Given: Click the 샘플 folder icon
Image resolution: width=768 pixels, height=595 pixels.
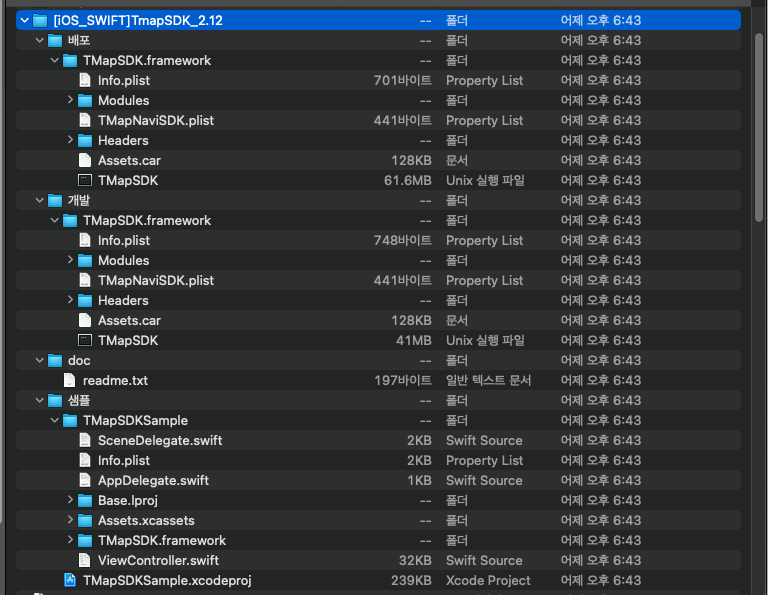Looking at the screenshot, I should tap(55, 401).
